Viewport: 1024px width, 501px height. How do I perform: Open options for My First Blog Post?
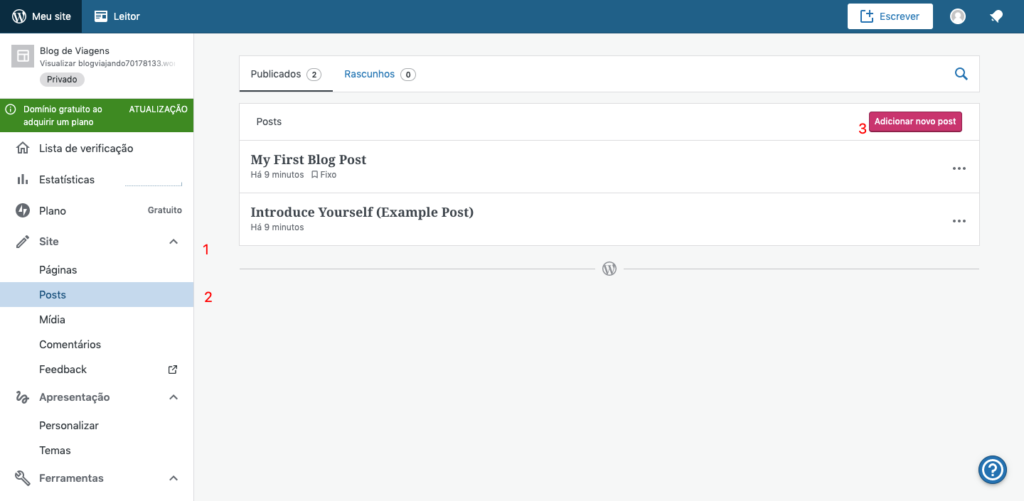point(959,168)
